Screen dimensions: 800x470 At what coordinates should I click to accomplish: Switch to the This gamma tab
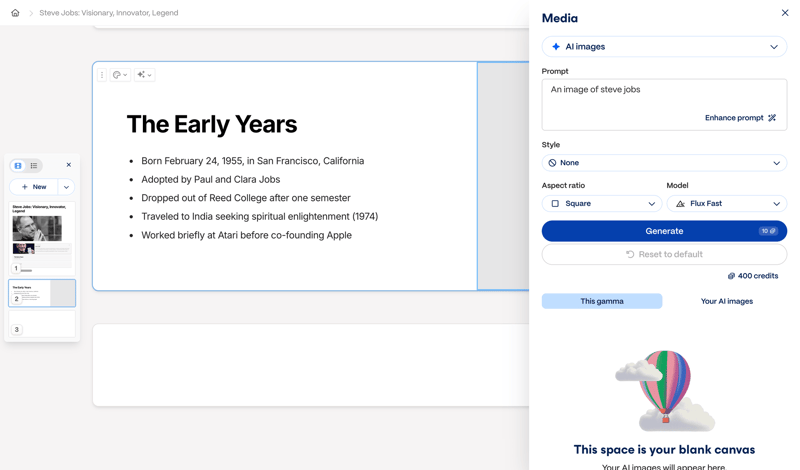602,301
